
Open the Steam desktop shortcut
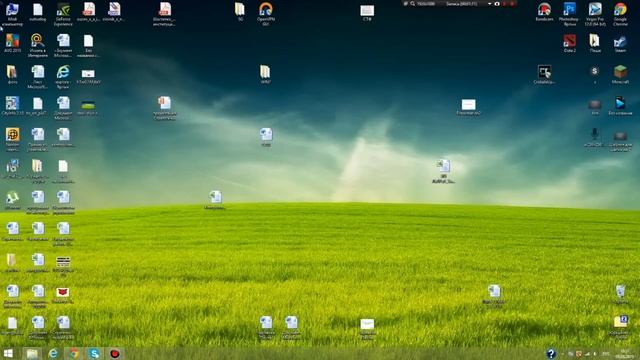click(x=620, y=43)
